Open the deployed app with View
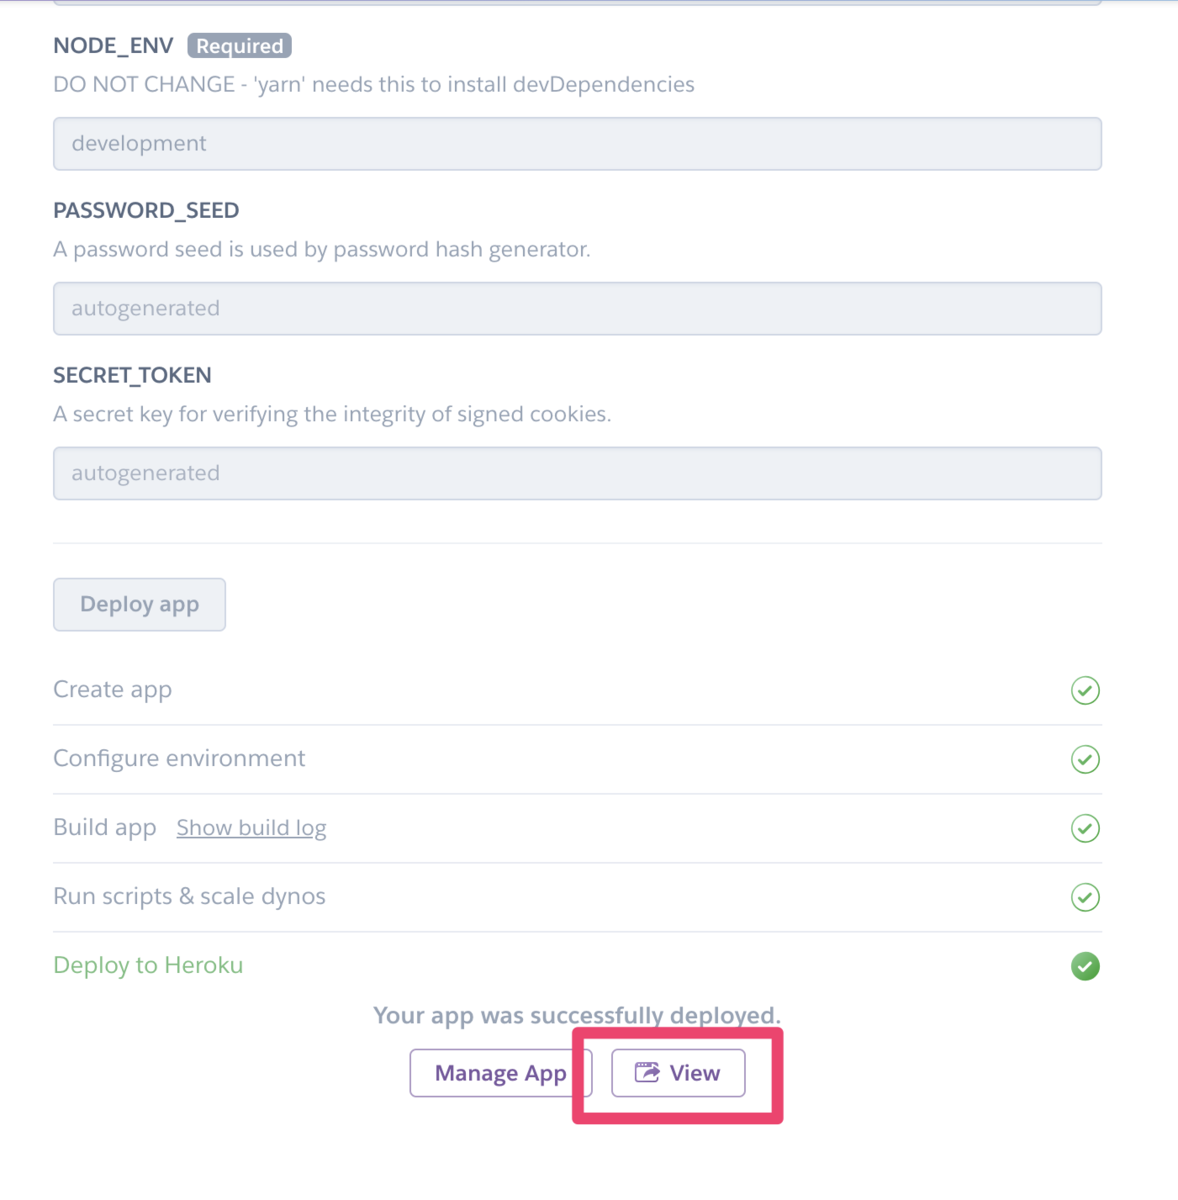Image resolution: width=1178 pixels, height=1200 pixels. pos(678,1073)
